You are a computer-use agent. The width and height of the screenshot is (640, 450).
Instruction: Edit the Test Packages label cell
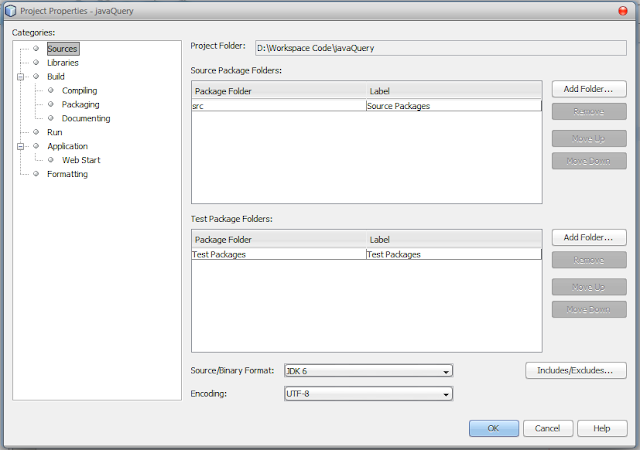(454, 254)
